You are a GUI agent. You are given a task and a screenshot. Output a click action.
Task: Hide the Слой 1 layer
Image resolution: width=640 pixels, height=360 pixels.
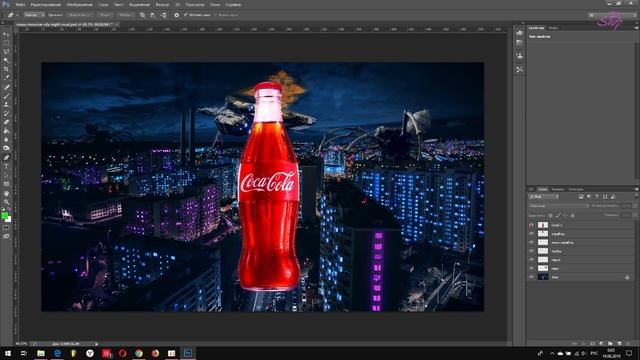(531, 225)
